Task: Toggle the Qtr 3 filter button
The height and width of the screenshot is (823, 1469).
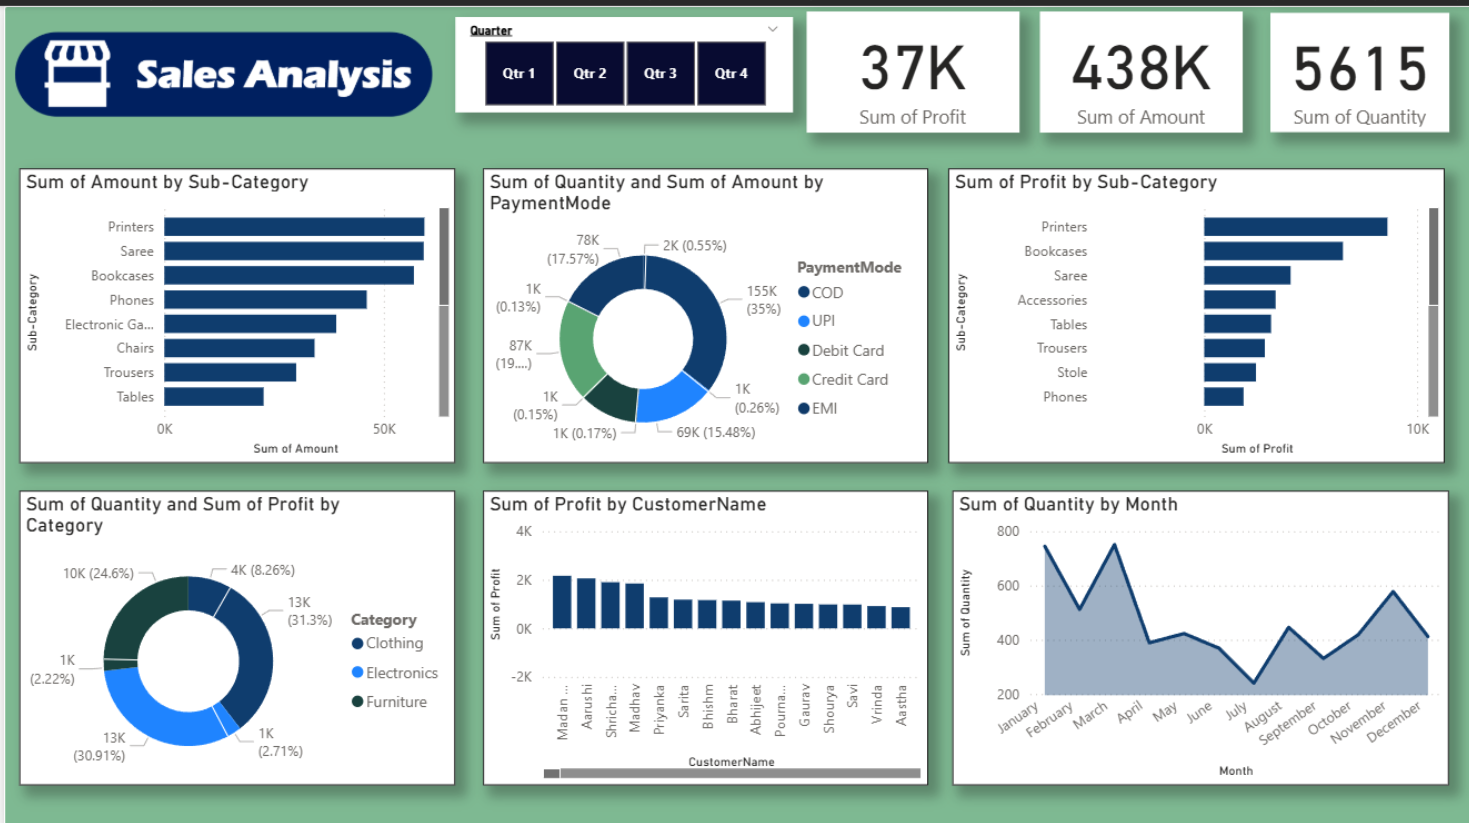Action: 660,73
